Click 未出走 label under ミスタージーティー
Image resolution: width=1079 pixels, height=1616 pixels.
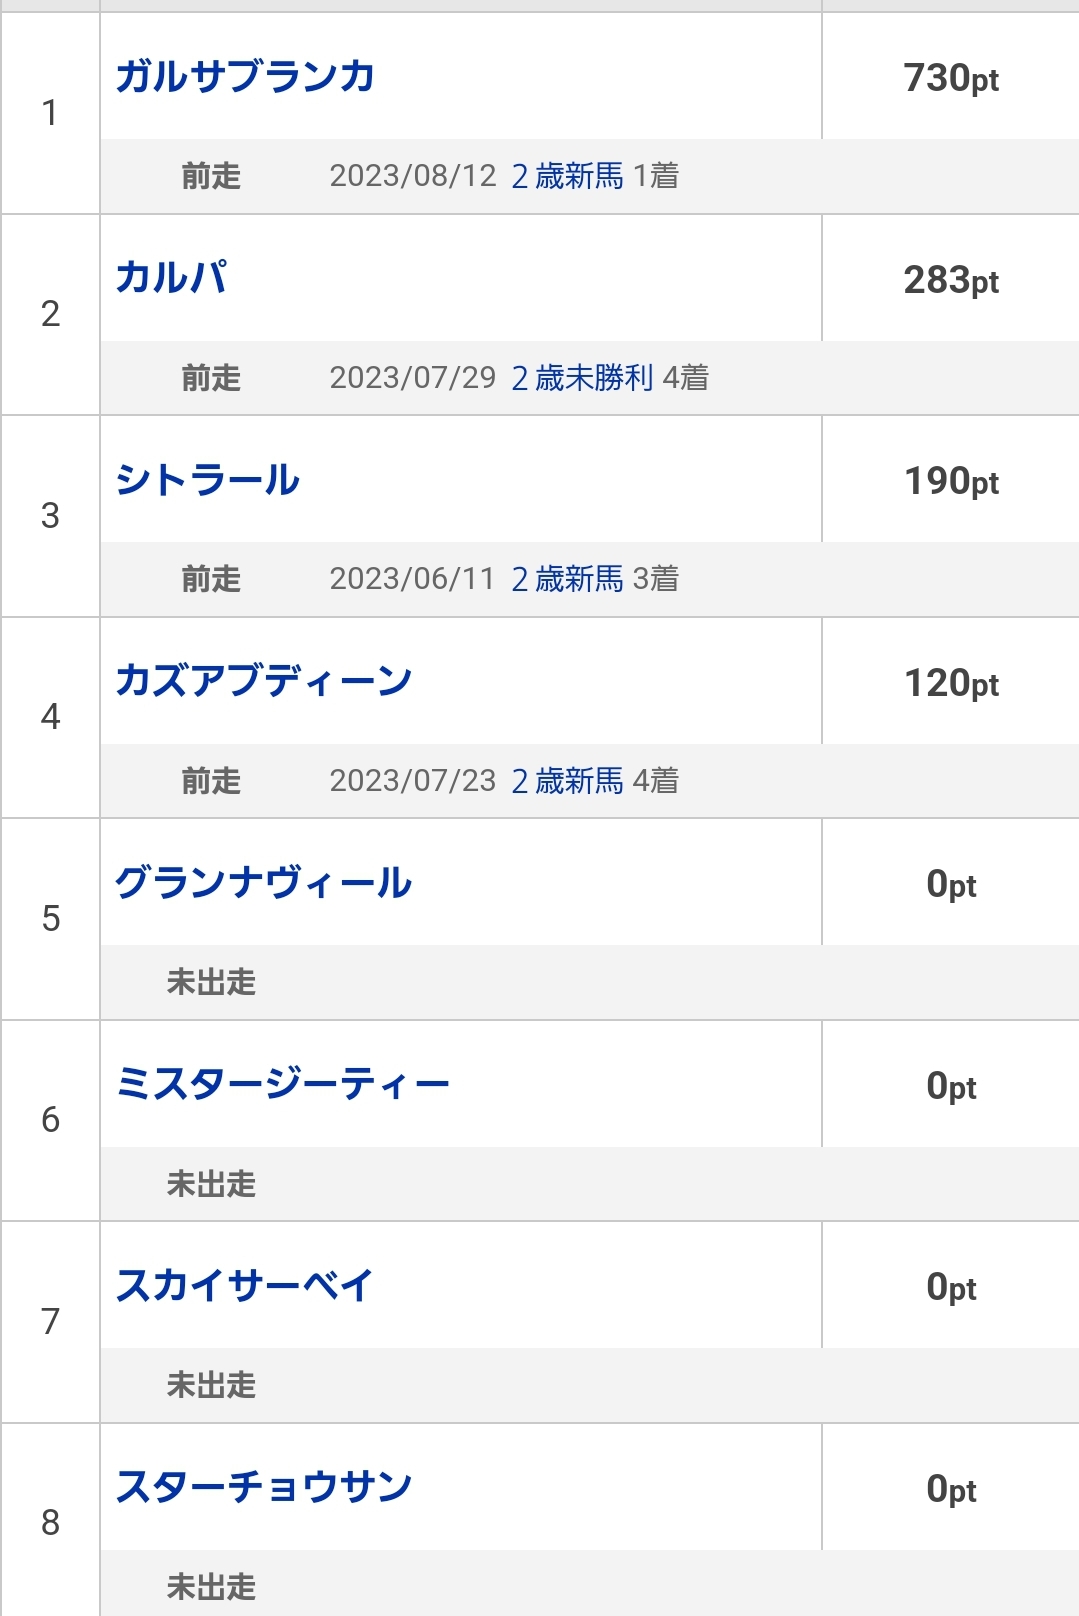pyautogui.click(x=211, y=1184)
